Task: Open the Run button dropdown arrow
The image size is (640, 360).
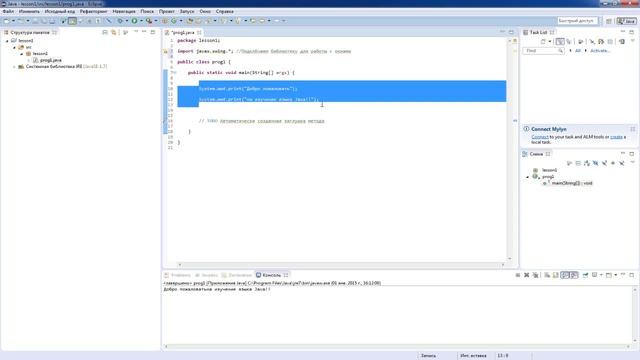Action: pyautogui.click(x=141, y=21)
